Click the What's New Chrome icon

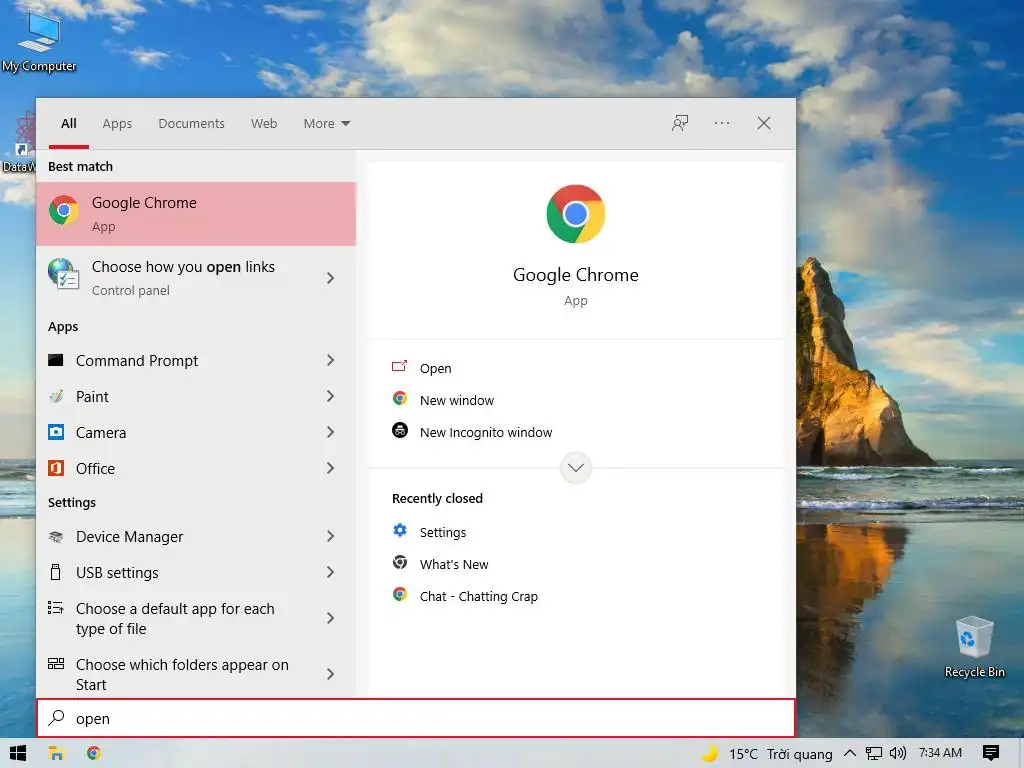[x=400, y=563]
